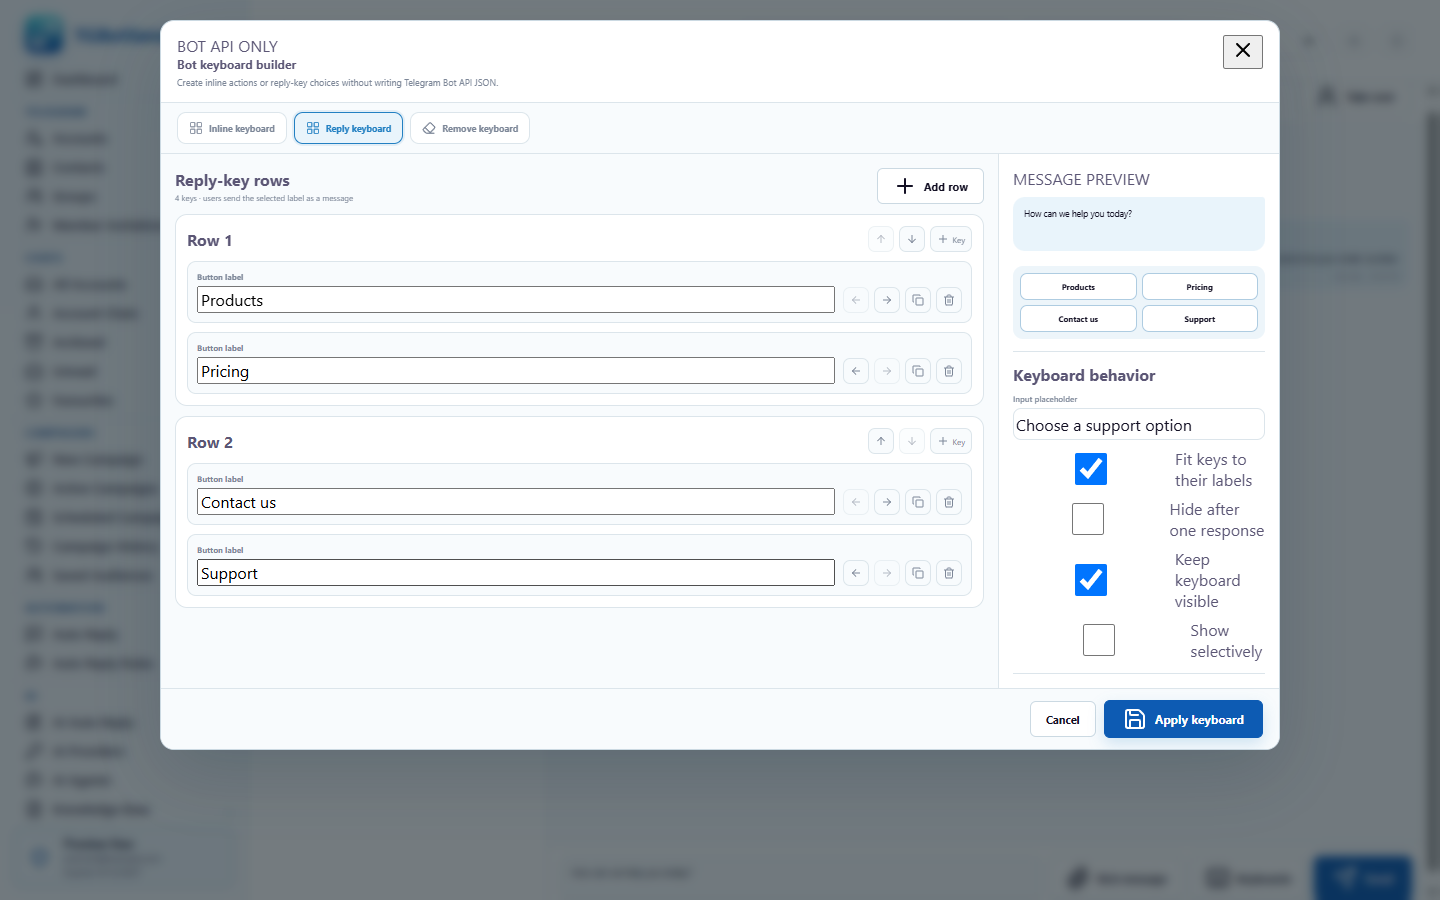The image size is (1440, 900).
Task: Add a key to Row 1
Action: click(x=951, y=239)
